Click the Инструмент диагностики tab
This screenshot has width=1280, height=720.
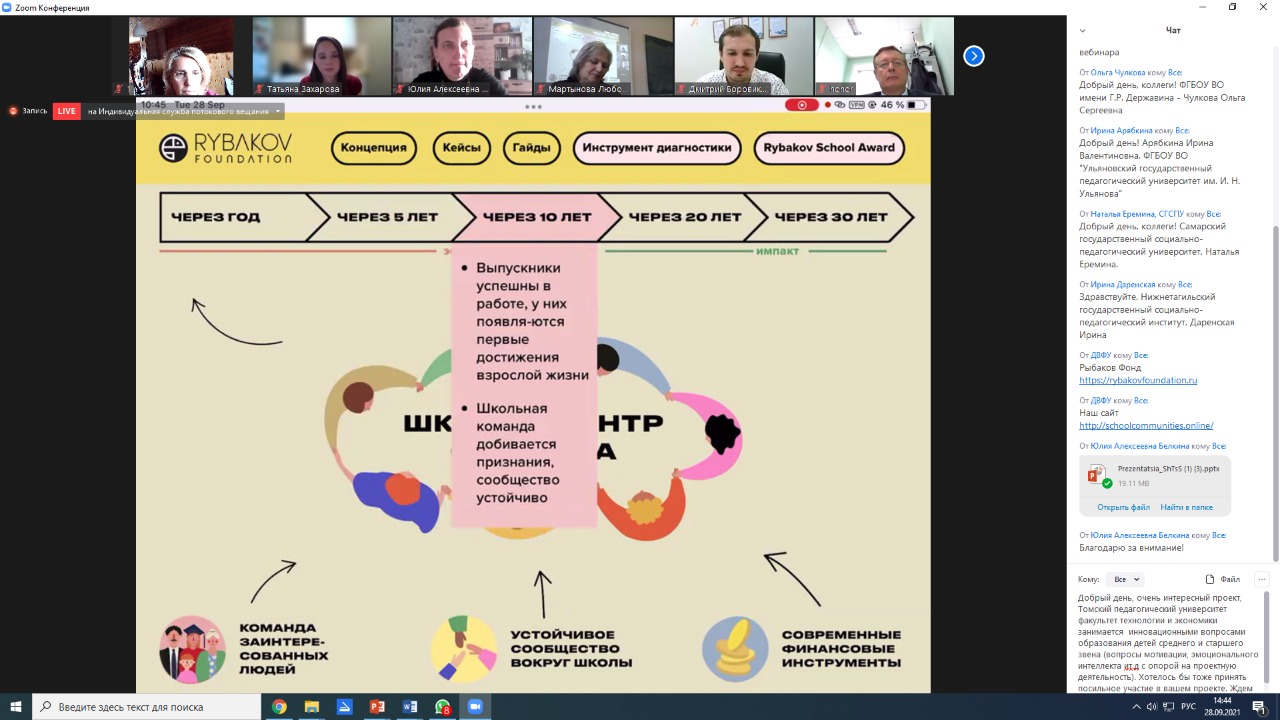point(657,148)
